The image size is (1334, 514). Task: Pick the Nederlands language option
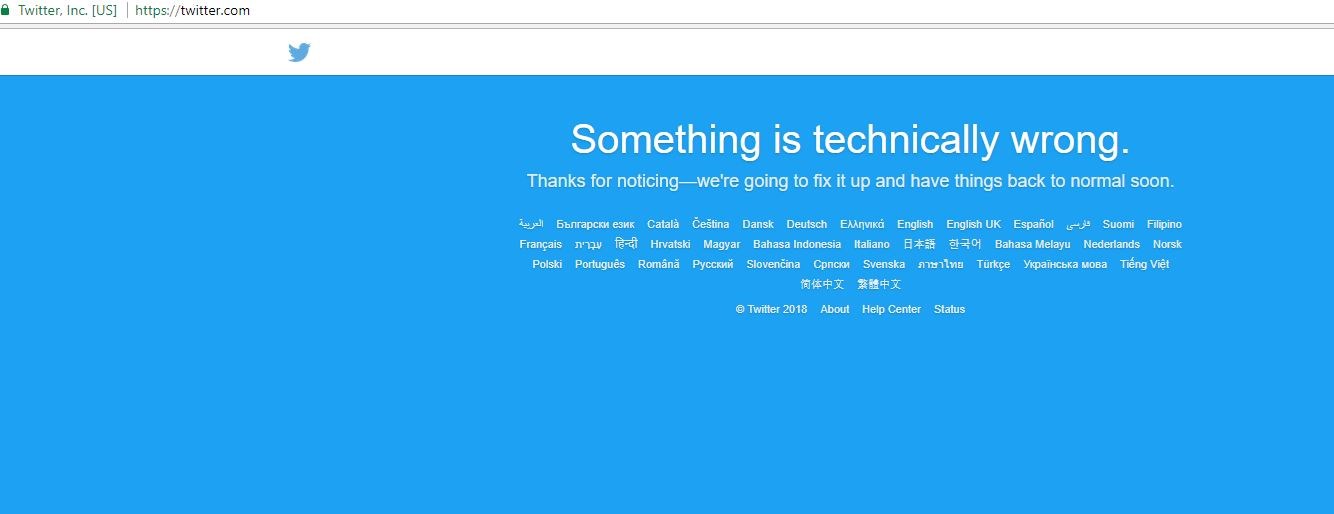1111,244
